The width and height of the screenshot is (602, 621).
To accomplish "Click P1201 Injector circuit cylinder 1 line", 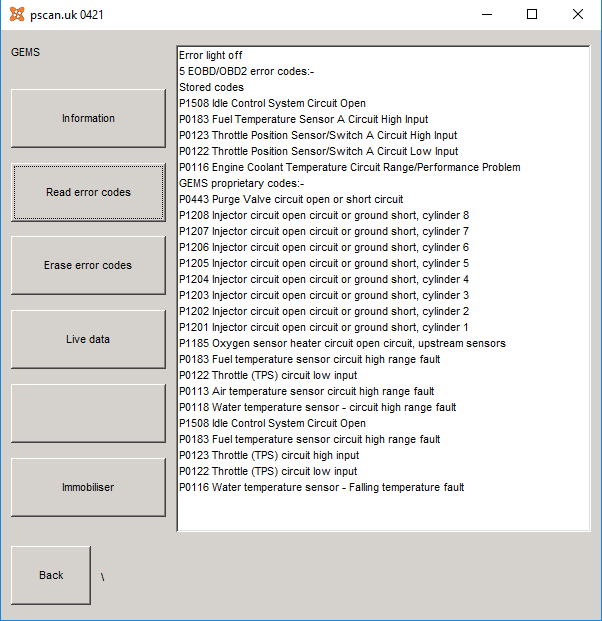I will [324, 328].
